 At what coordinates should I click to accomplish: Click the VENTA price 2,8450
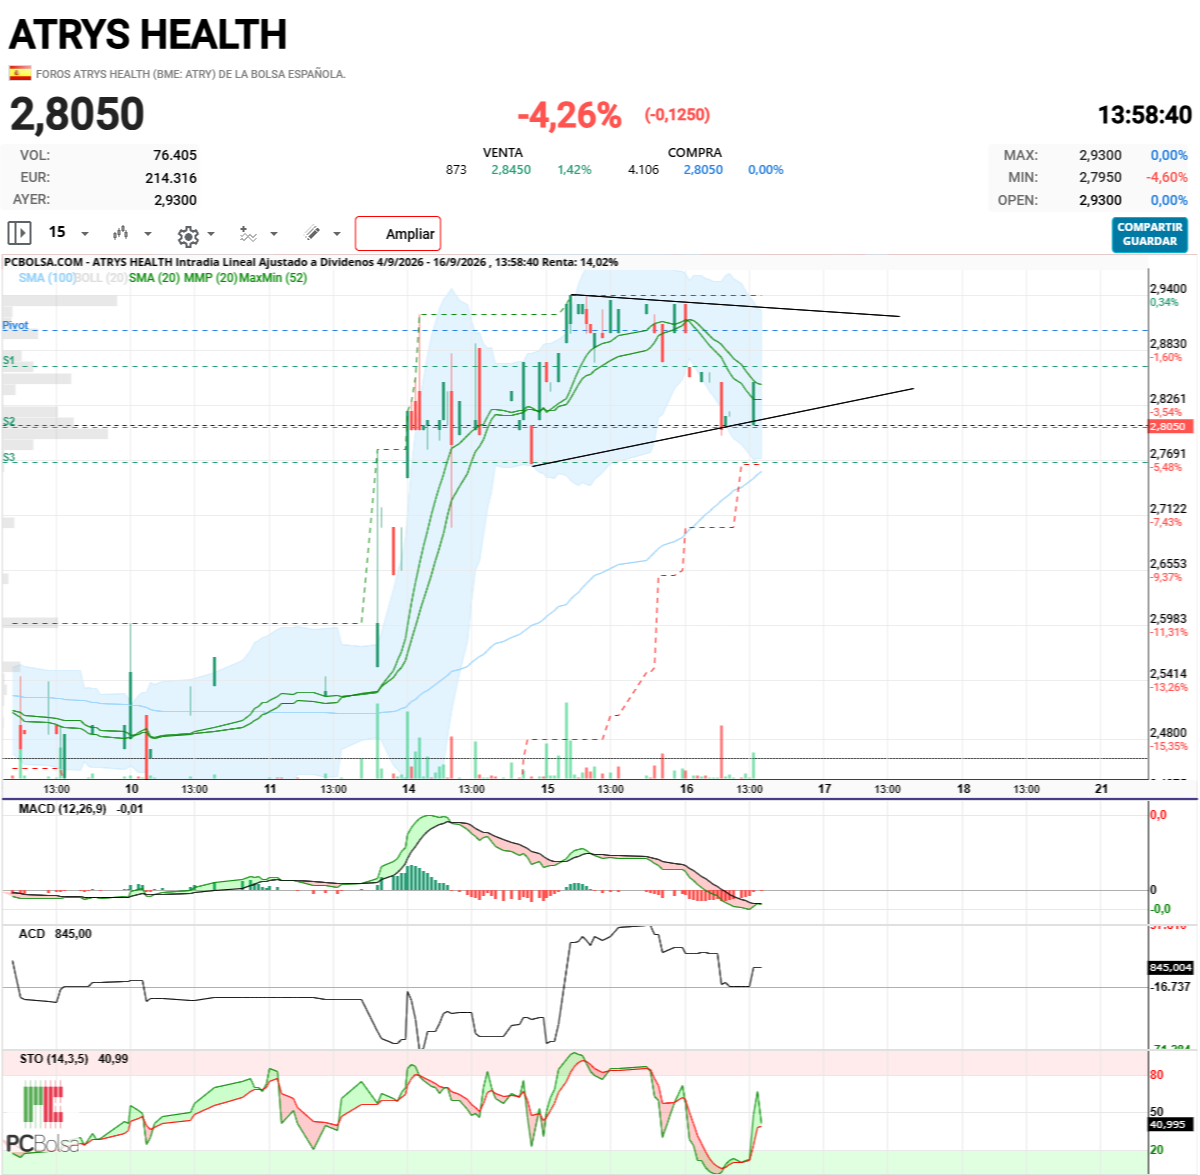click(x=511, y=169)
